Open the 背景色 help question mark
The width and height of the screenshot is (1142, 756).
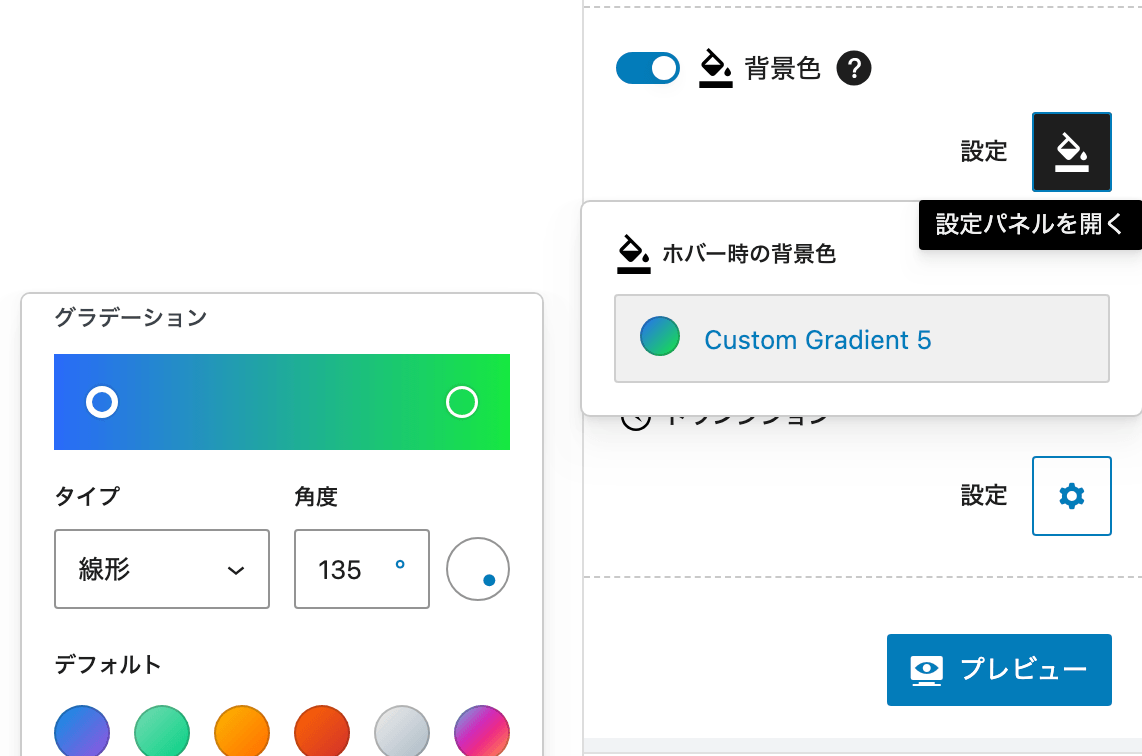(x=854, y=68)
